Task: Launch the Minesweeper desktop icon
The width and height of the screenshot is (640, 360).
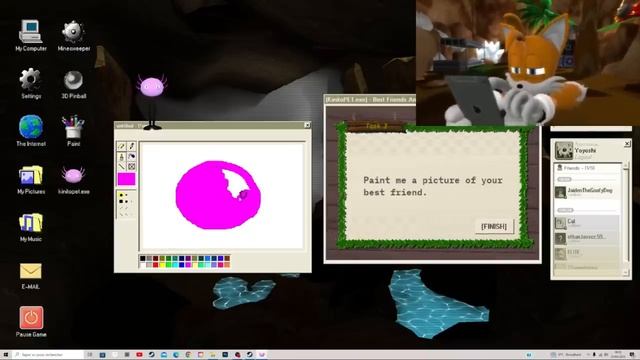Action: [73, 36]
